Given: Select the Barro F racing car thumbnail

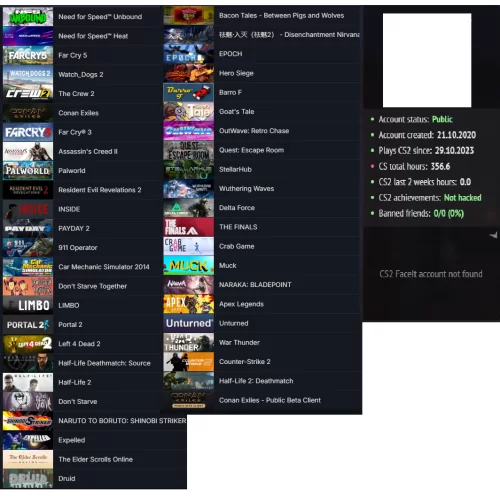Looking at the screenshot, I should tap(189, 92).
